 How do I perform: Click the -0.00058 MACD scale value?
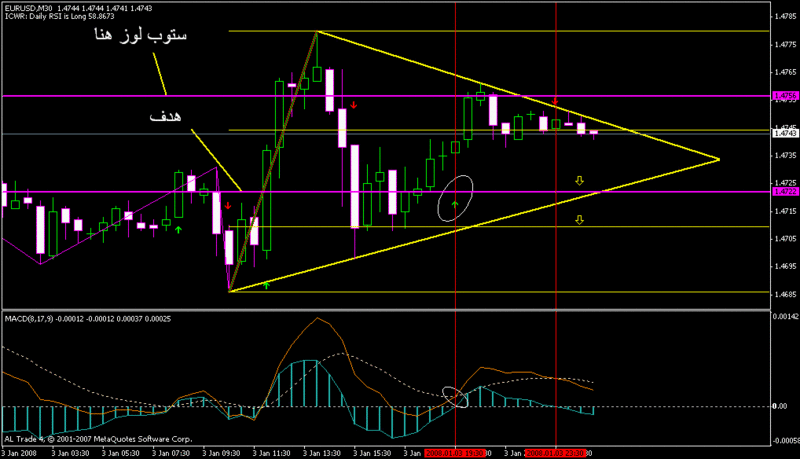coord(786,441)
